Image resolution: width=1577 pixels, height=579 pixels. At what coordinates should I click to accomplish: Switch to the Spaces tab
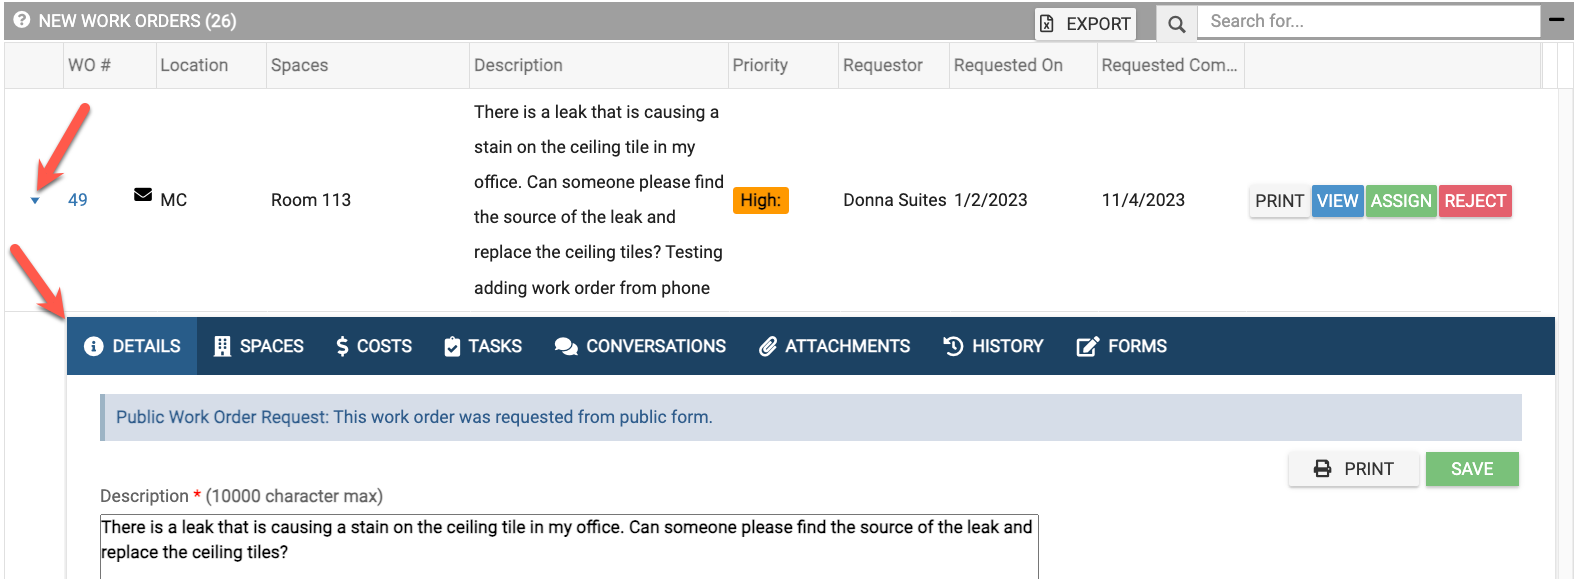coord(258,346)
